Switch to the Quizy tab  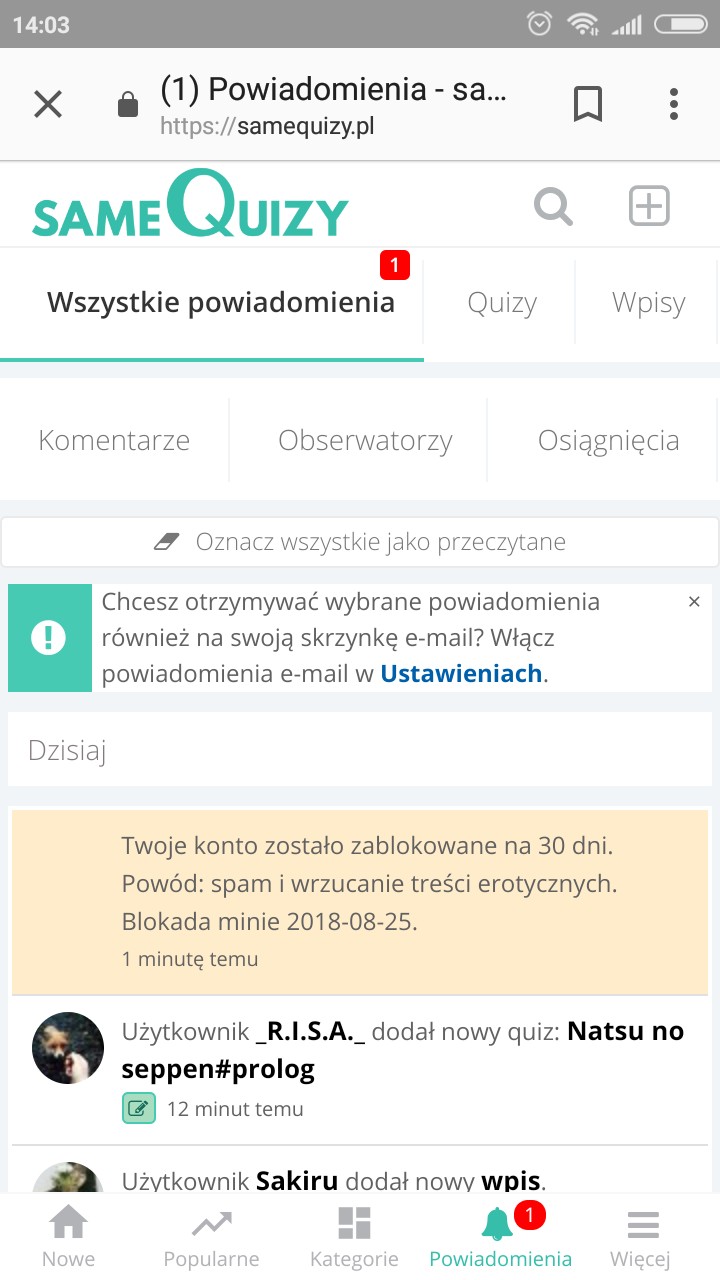tap(502, 303)
